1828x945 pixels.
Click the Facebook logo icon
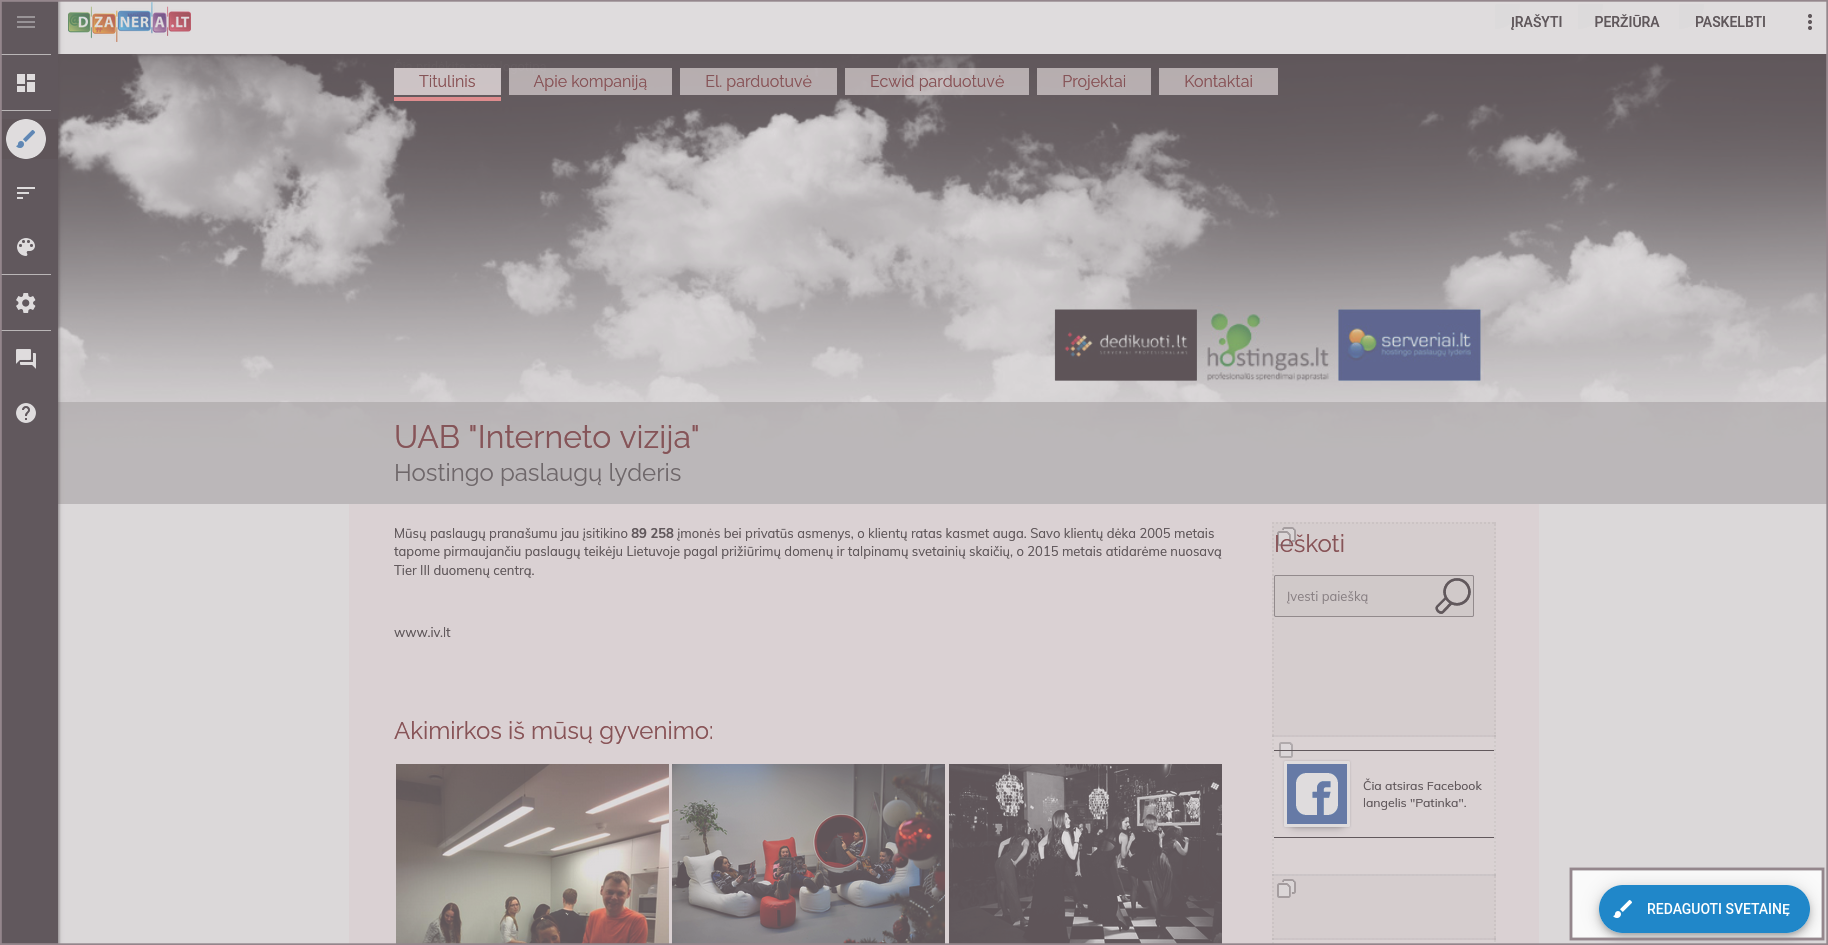coord(1317,795)
